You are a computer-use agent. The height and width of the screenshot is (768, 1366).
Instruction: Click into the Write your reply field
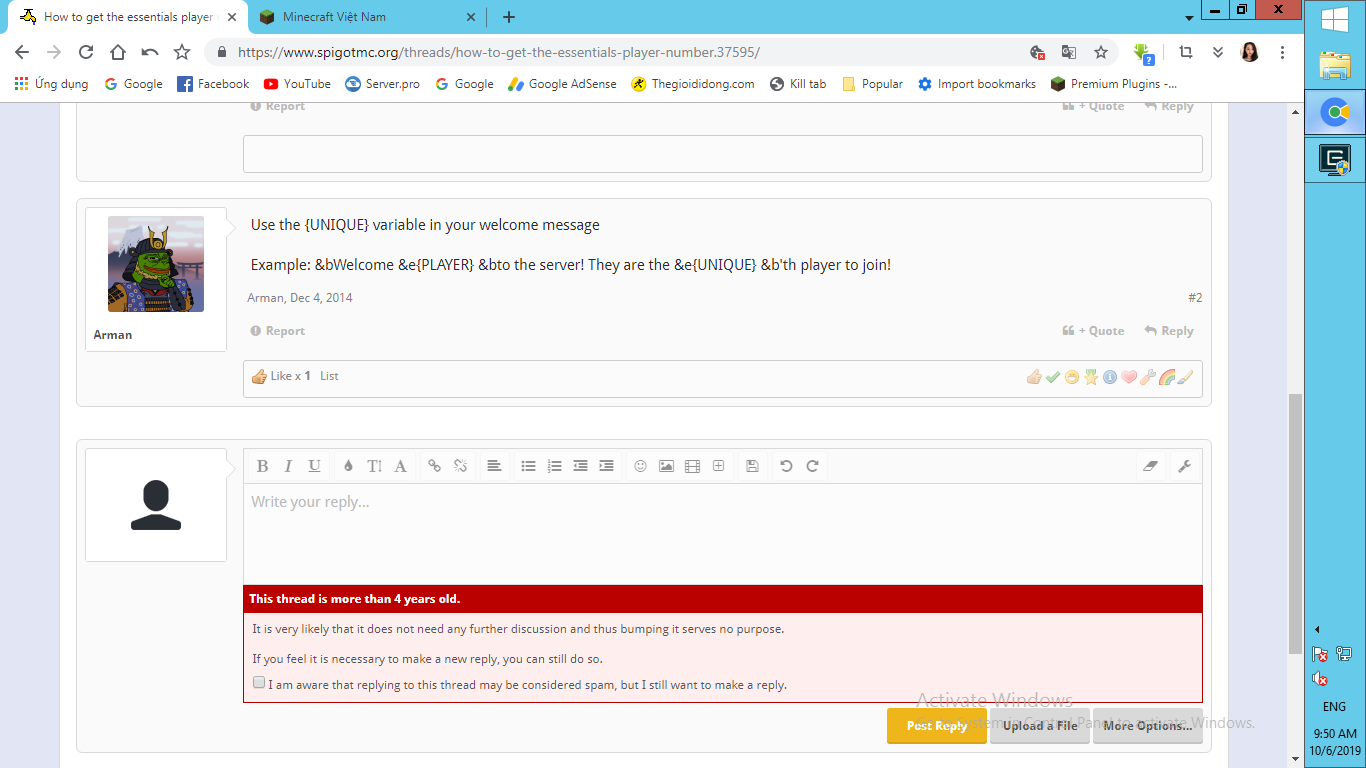(x=723, y=534)
